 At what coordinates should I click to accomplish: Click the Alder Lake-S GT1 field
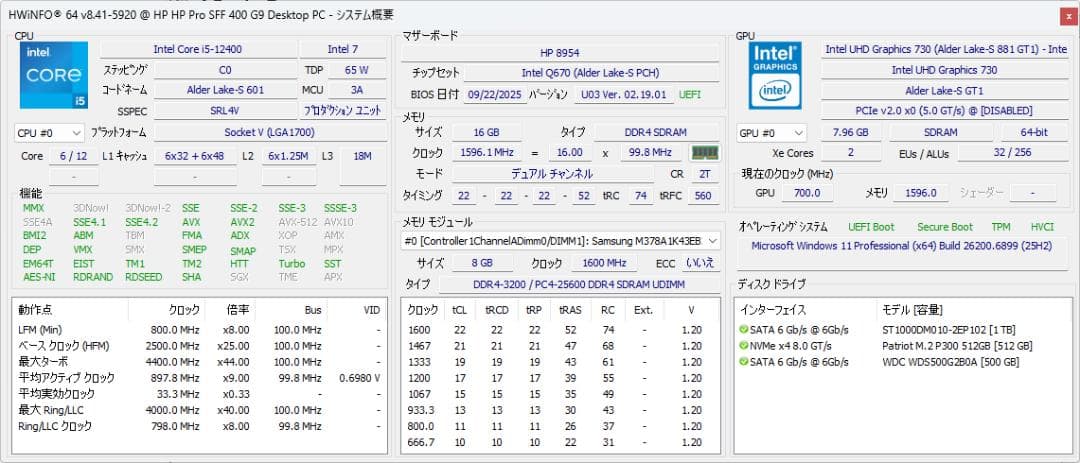point(944,91)
